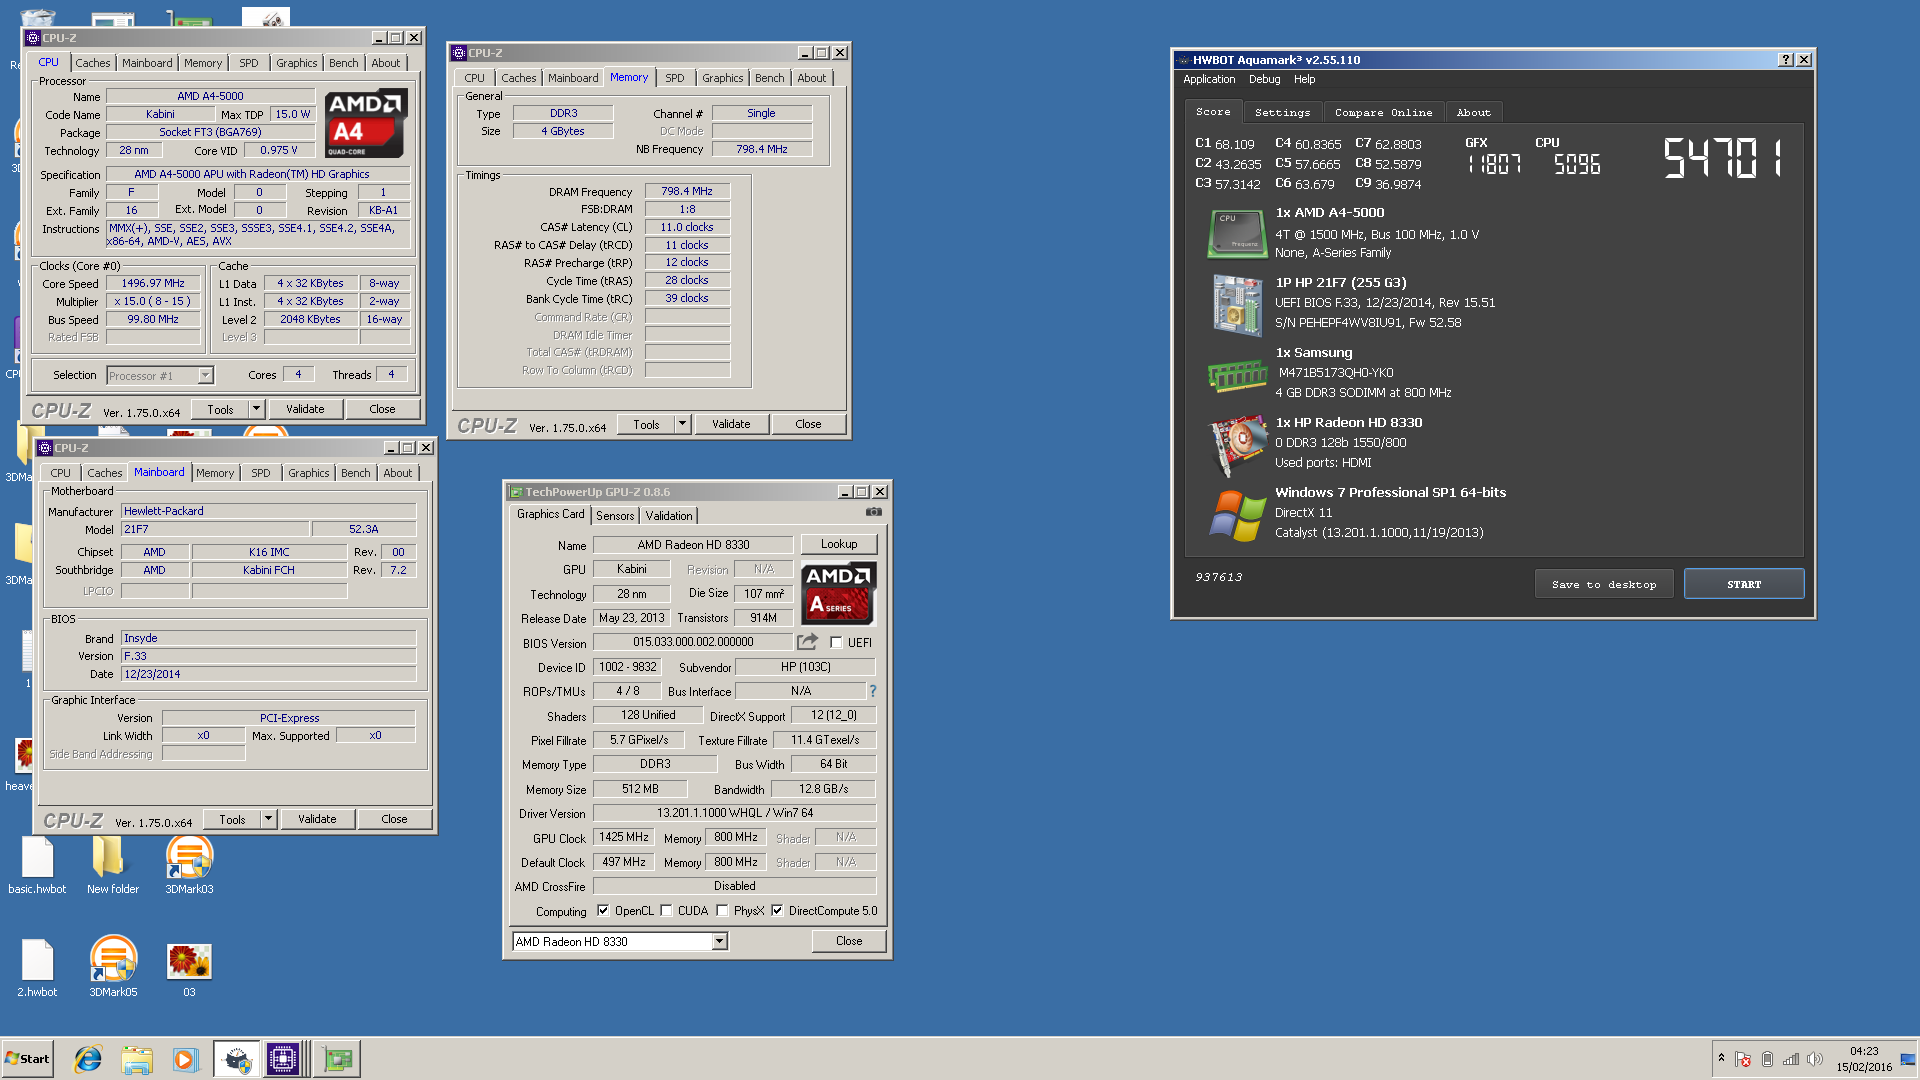Open the Caches tab in top-left CPU-Z

click(x=93, y=62)
